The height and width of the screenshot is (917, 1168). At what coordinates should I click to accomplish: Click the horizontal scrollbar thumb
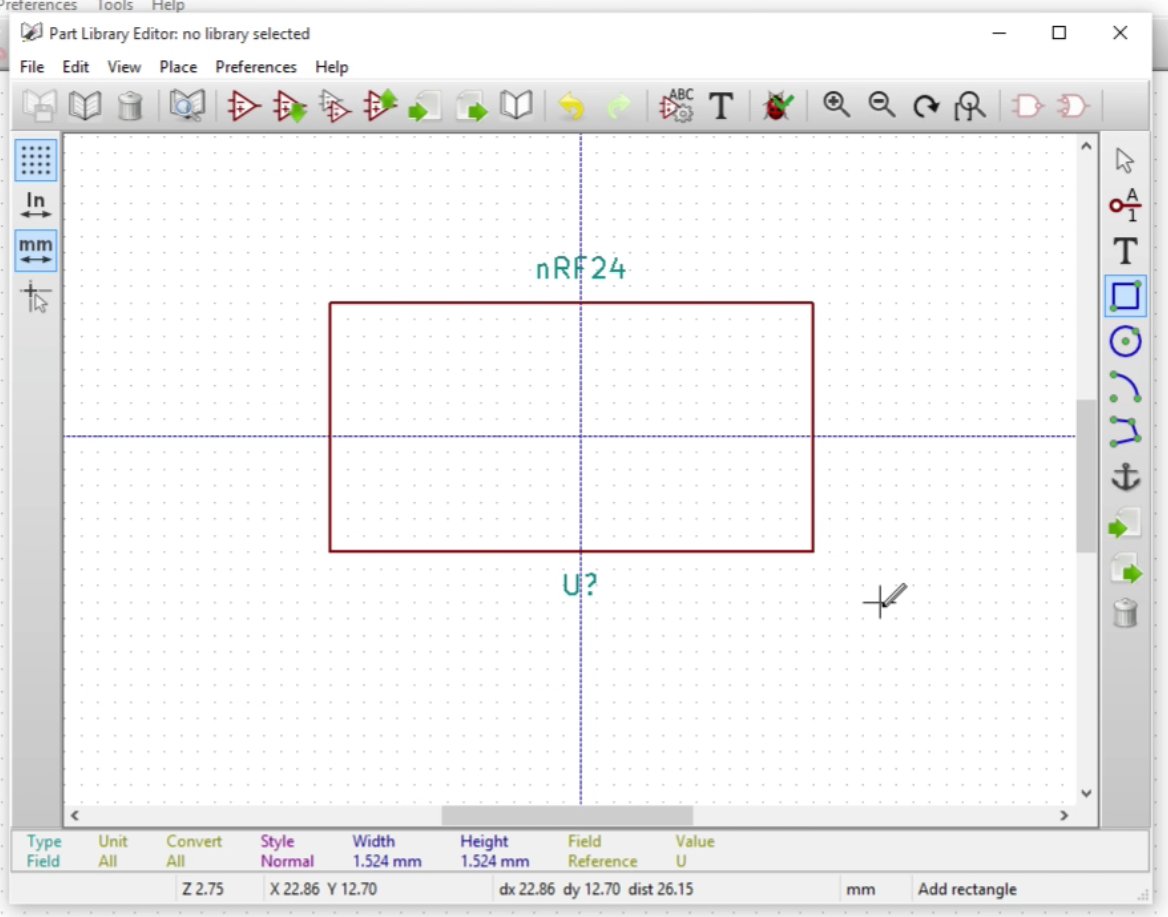tap(567, 816)
